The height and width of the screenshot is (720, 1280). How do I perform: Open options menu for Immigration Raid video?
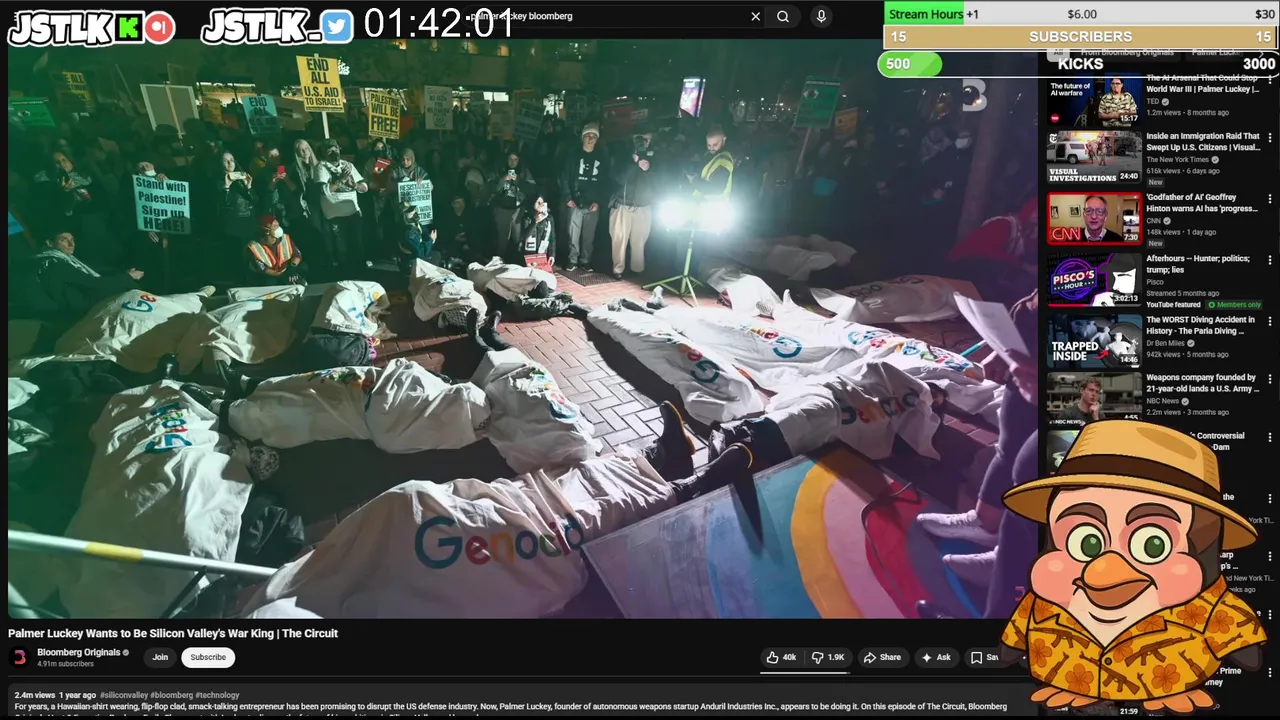tap(1270, 138)
